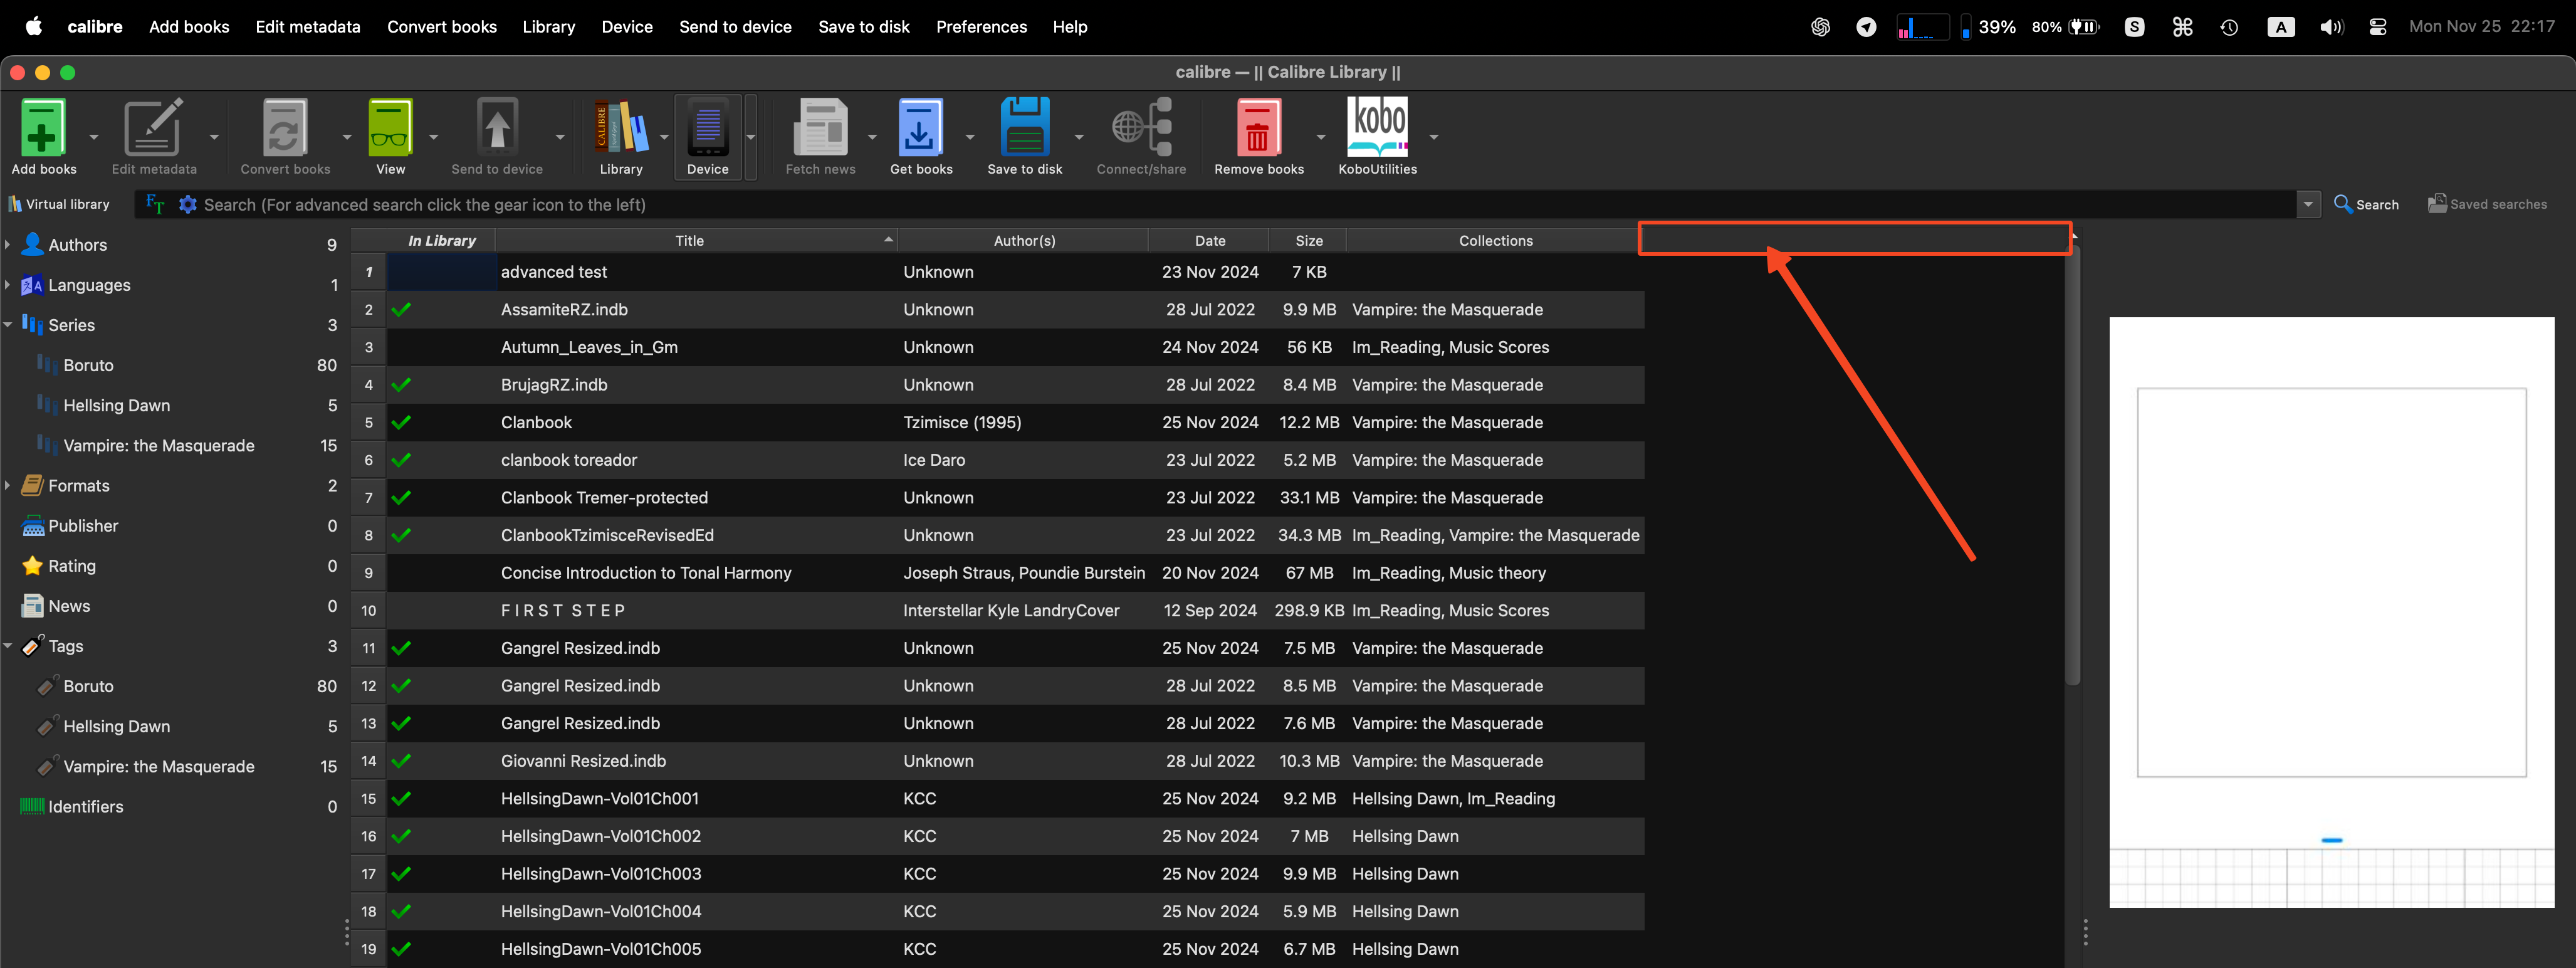
Task: Open Add books dropdown arrow
Action: (94, 137)
